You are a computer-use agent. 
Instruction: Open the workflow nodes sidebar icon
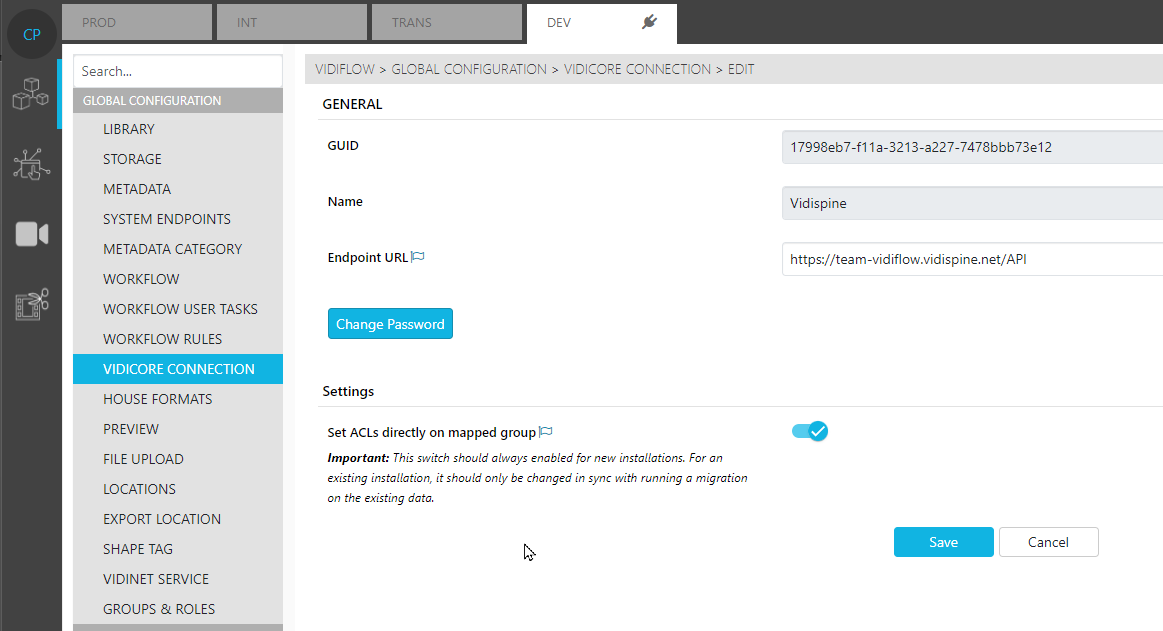pos(30,164)
